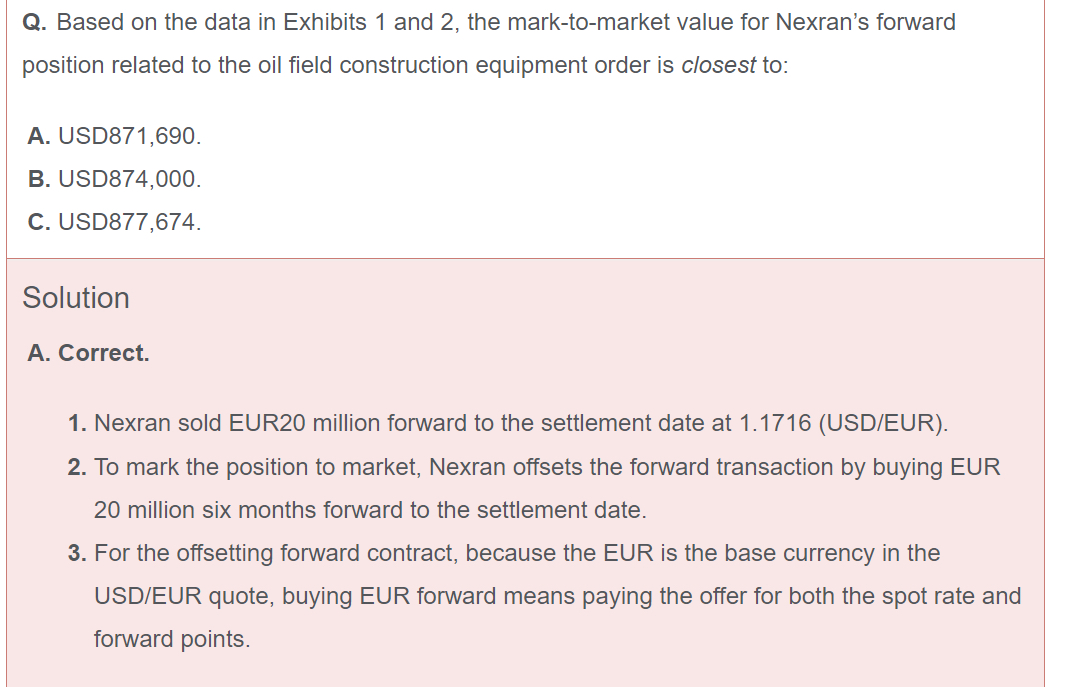Click the bold "Q." question label
1066x687 pixels.
[34, 22]
